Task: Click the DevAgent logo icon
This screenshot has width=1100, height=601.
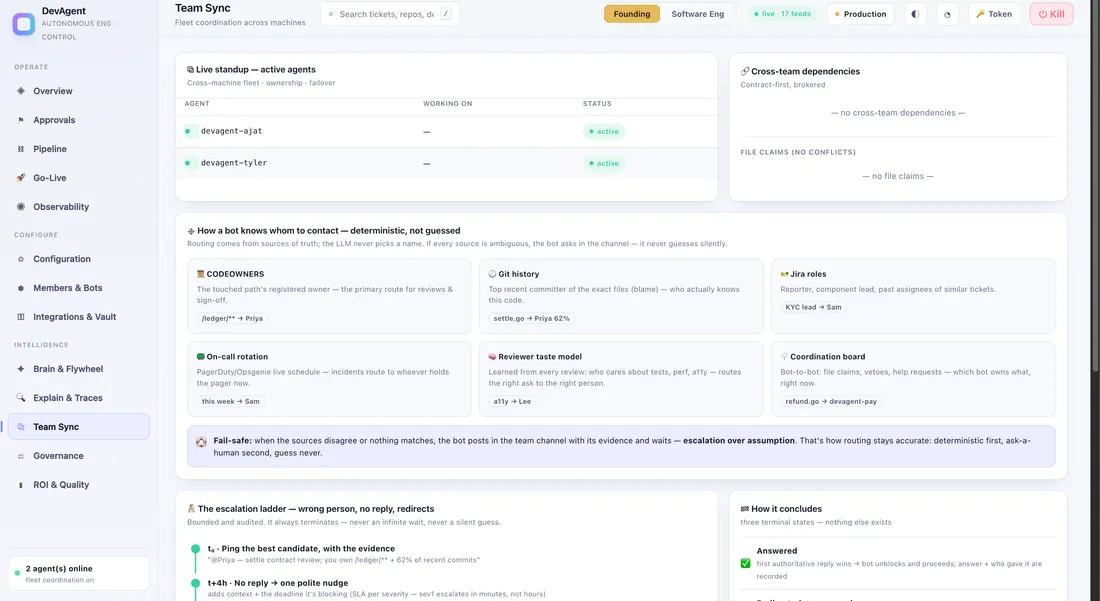Action: click(24, 24)
